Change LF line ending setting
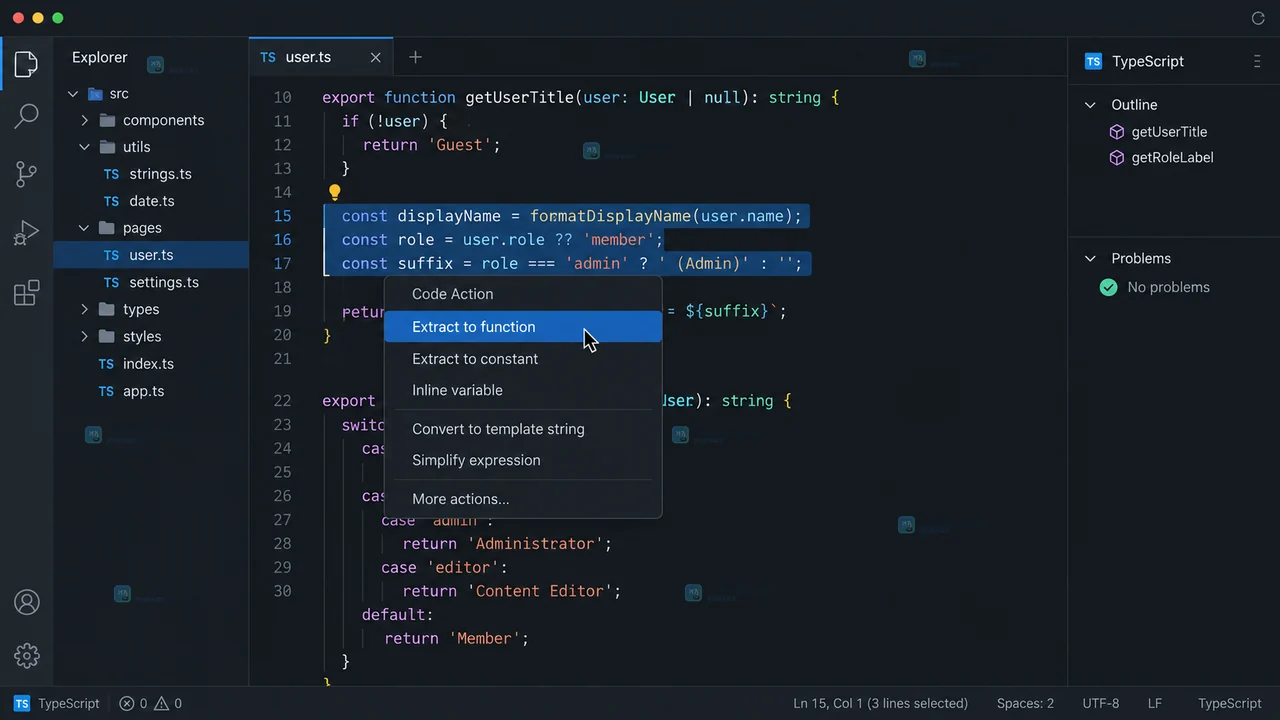The image size is (1280, 720). [1154, 703]
